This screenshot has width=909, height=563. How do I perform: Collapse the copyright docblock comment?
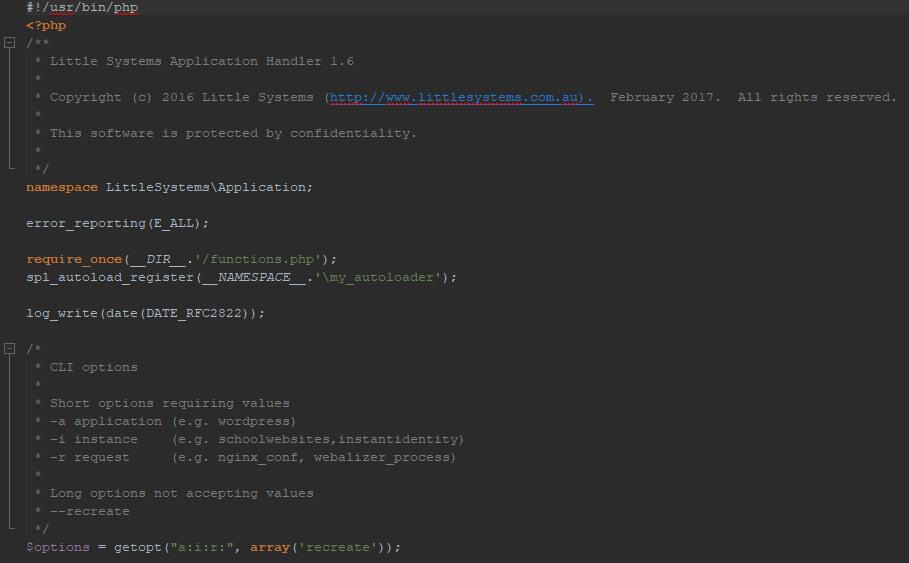[10, 43]
